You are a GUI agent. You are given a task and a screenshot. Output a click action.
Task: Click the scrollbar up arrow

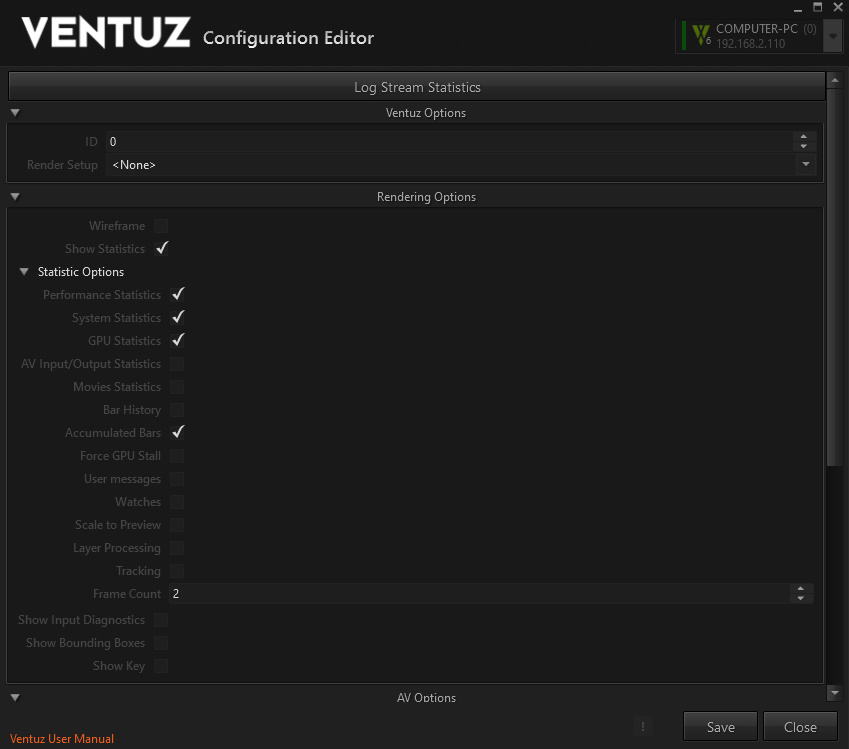click(834, 80)
